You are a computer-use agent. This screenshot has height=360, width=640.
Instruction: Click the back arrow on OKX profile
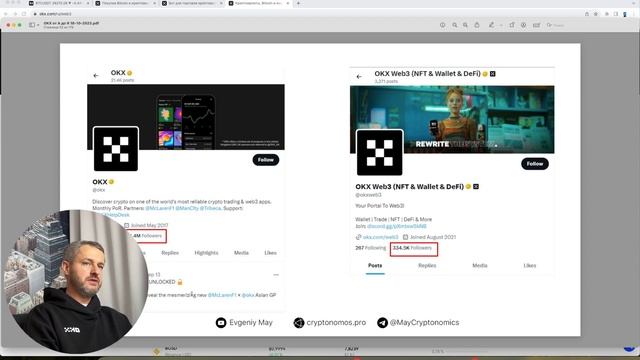(96, 76)
